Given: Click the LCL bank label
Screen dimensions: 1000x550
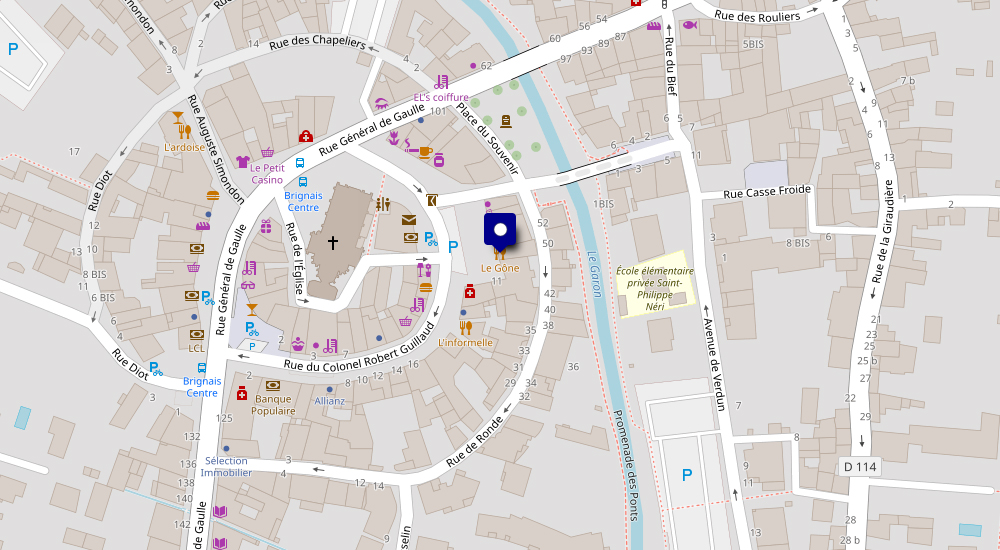Looking at the screenshot, I should (x=197, y=348).
